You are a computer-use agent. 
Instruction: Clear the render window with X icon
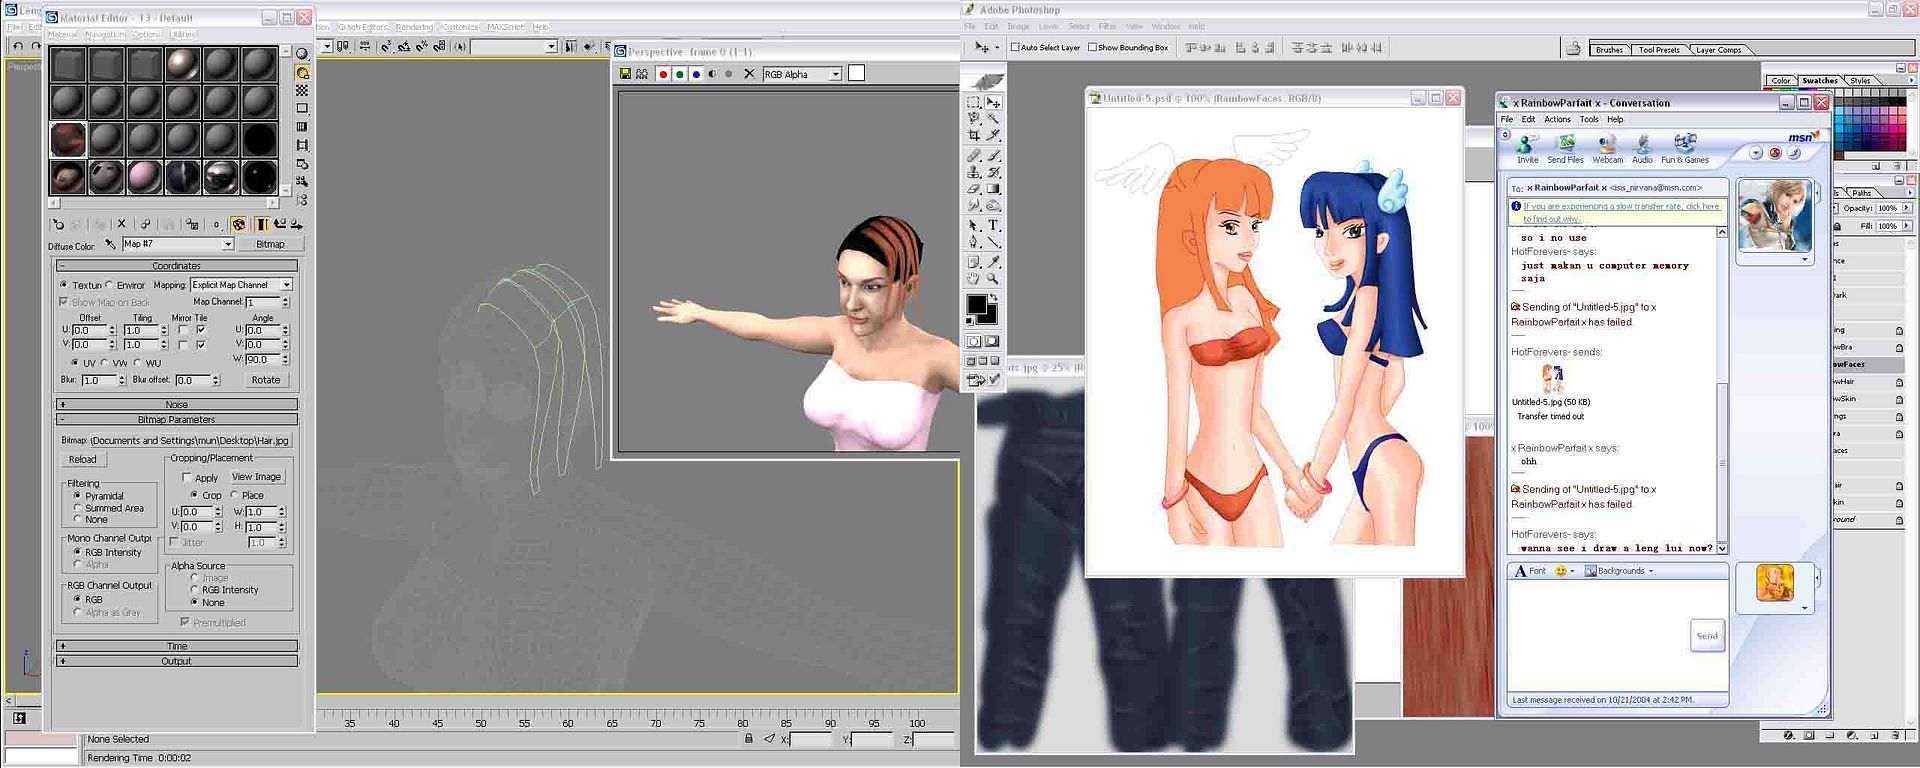749,74
